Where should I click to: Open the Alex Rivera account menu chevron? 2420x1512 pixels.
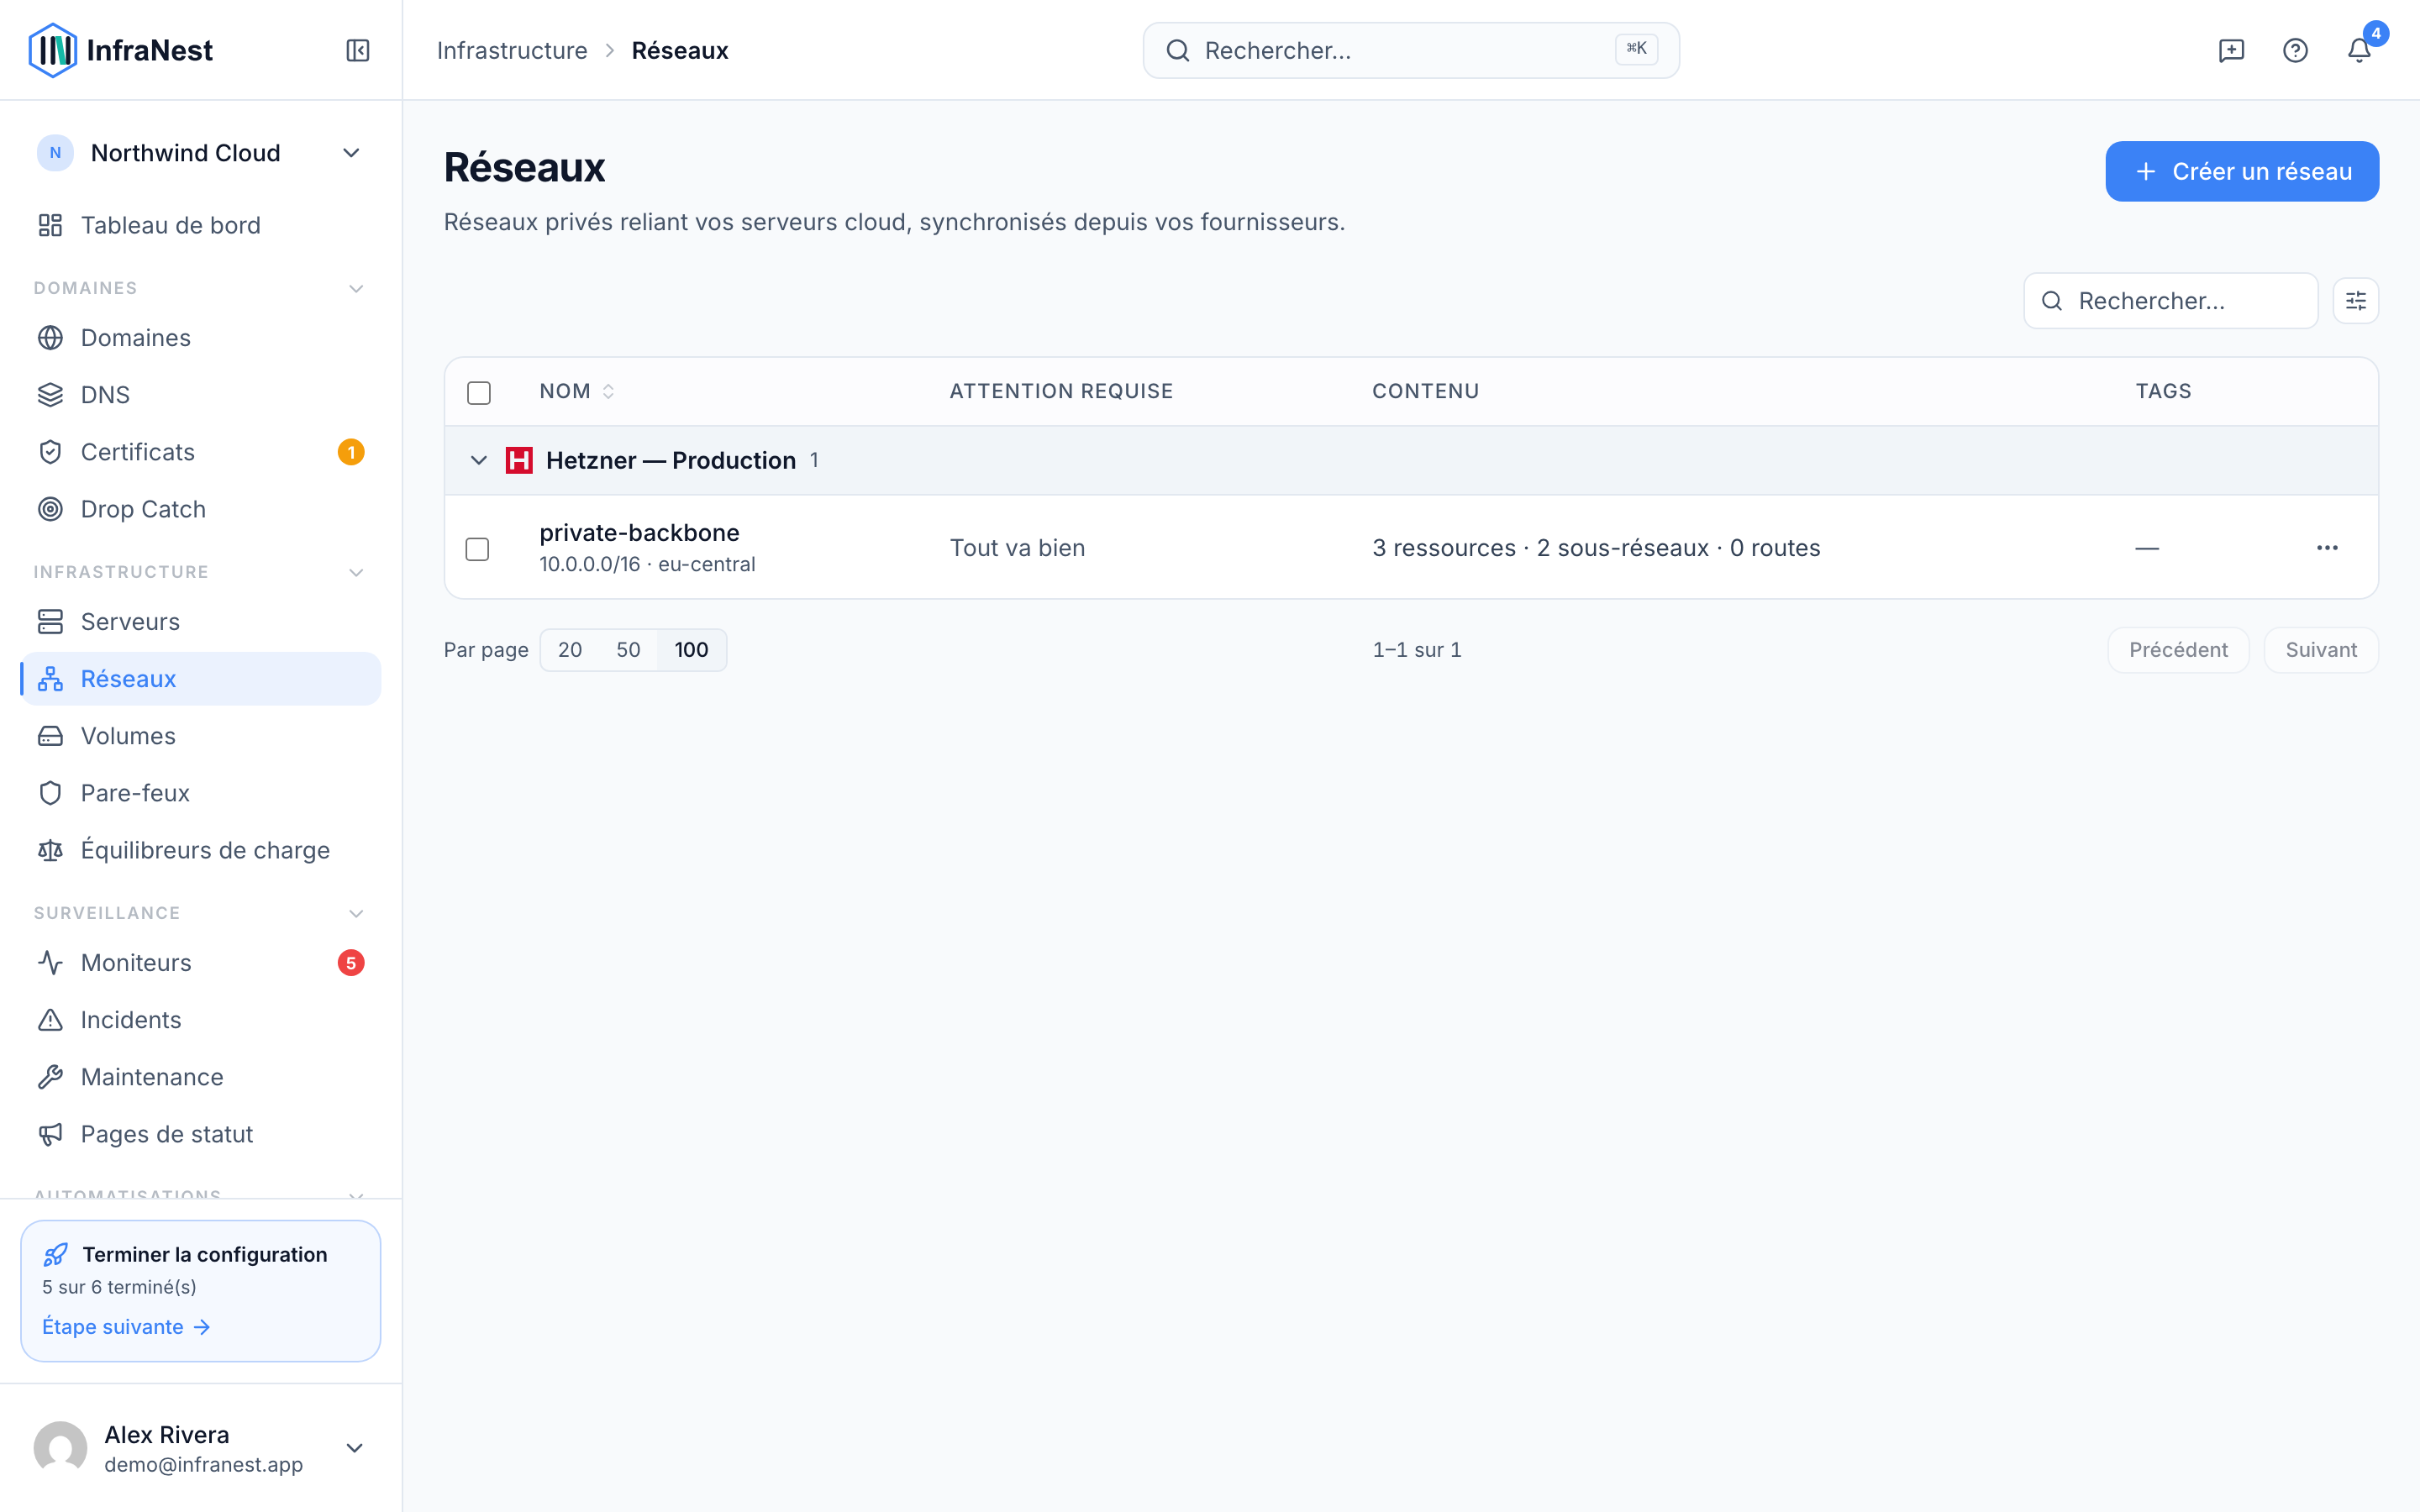354,1448
